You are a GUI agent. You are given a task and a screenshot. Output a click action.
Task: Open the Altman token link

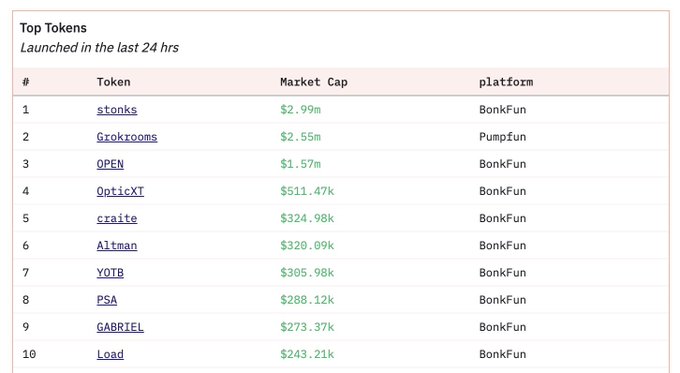tap(117, 245)
